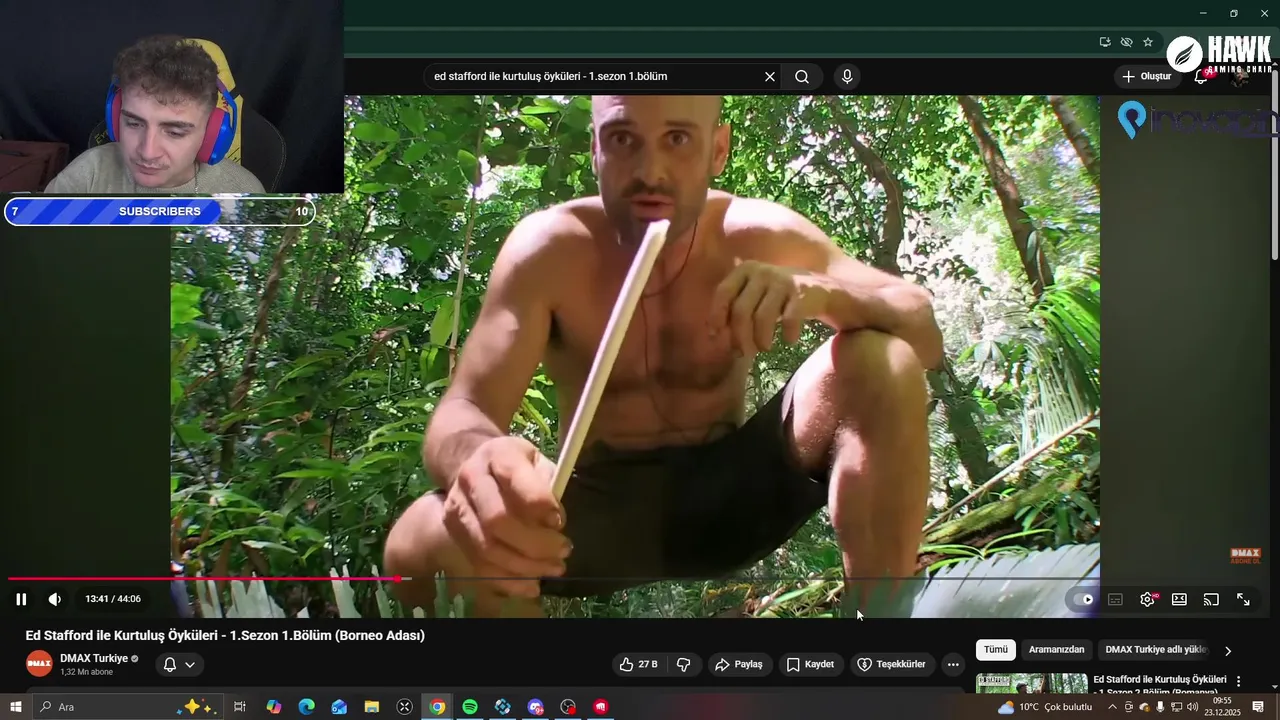Open options for recommended Romanya video
Image resolution: width=1280 pixels, height=720 pixels.
point(1239,681)
